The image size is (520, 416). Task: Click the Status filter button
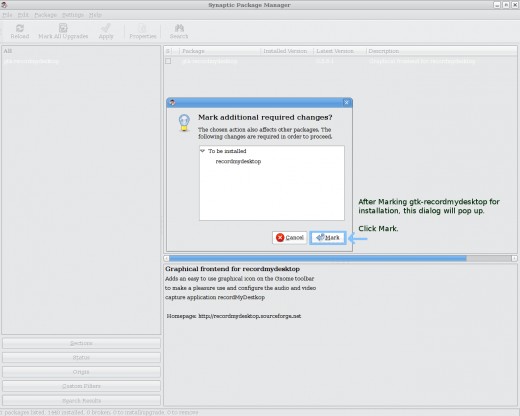point(81,357)
